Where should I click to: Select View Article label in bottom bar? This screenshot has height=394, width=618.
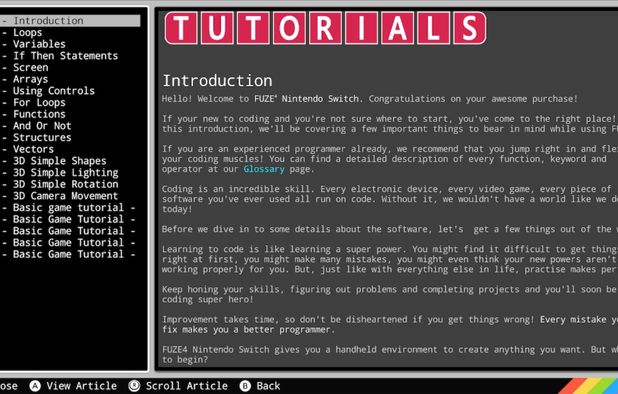(82, 386)
